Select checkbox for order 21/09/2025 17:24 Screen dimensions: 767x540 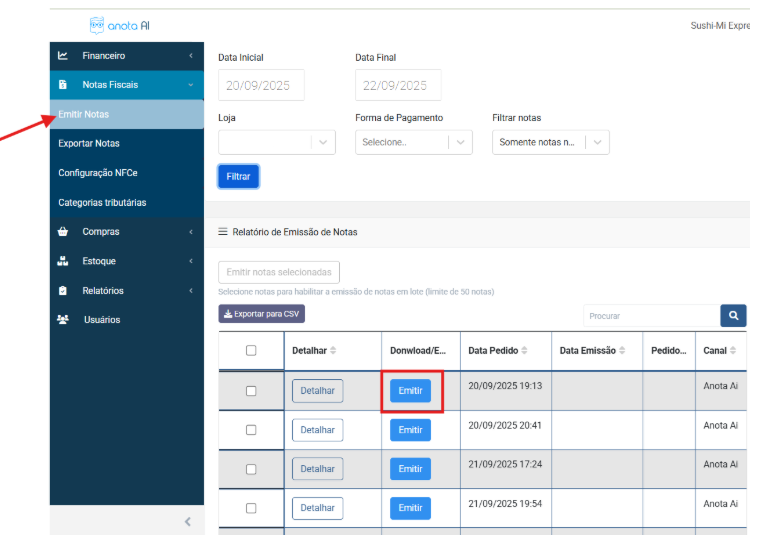pyautogui.click(x=251, y=469)
